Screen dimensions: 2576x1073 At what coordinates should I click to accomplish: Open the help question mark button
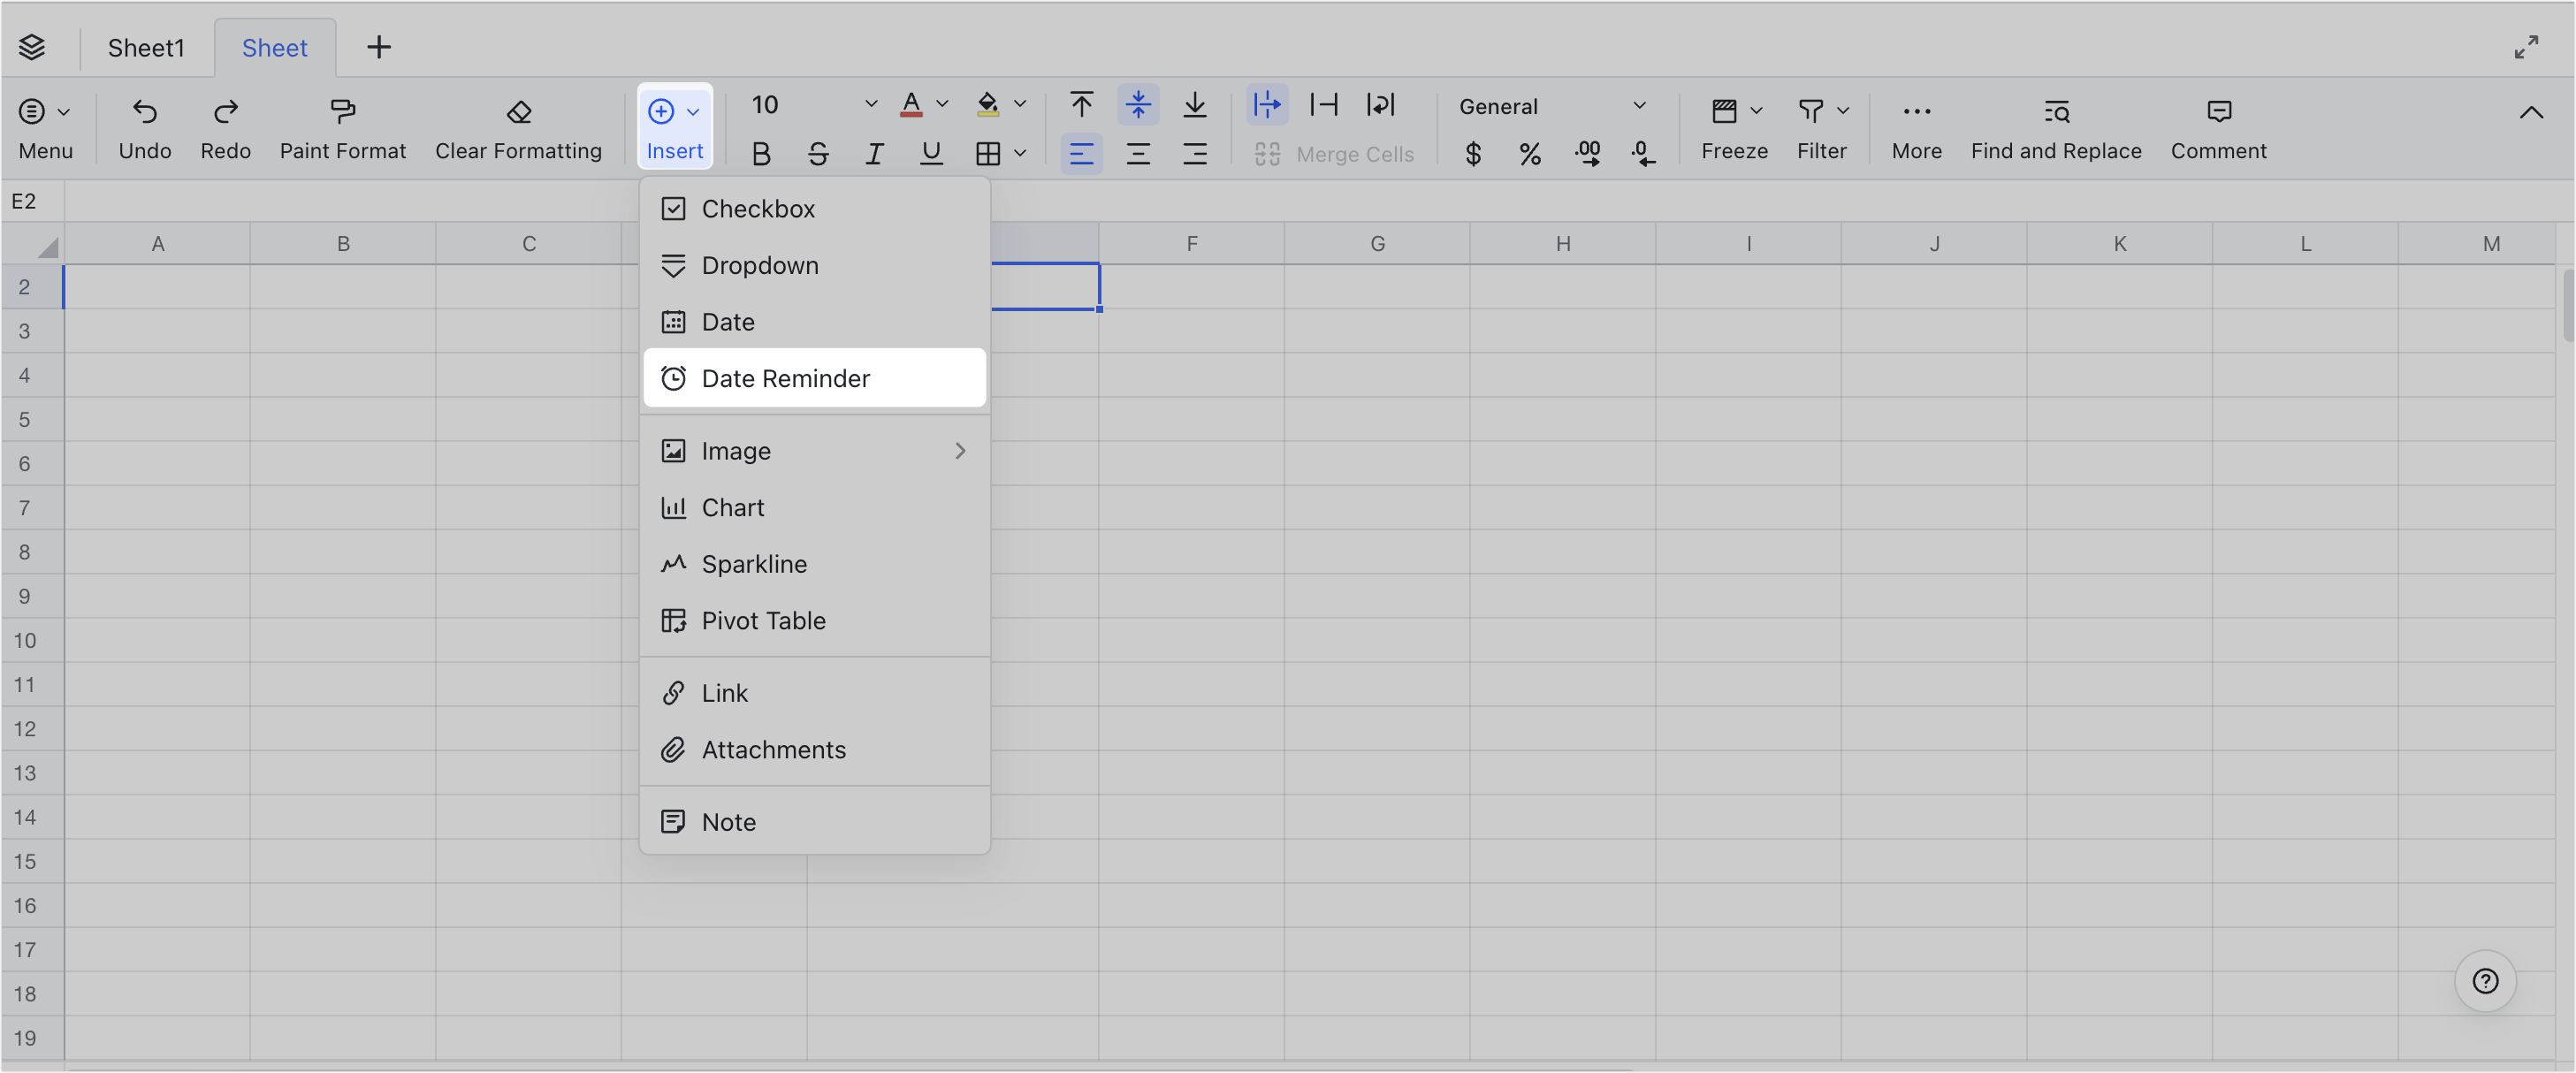[x=2485, y=981]
